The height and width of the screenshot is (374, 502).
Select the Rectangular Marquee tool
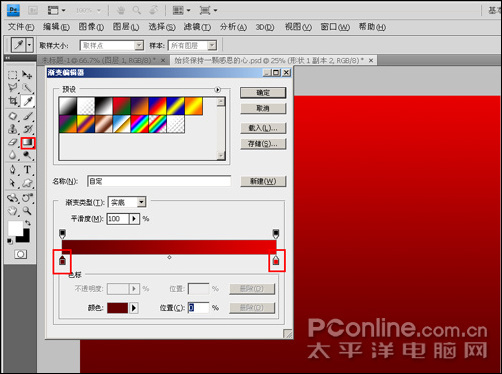pyautogui.click(x=13, y=75)
